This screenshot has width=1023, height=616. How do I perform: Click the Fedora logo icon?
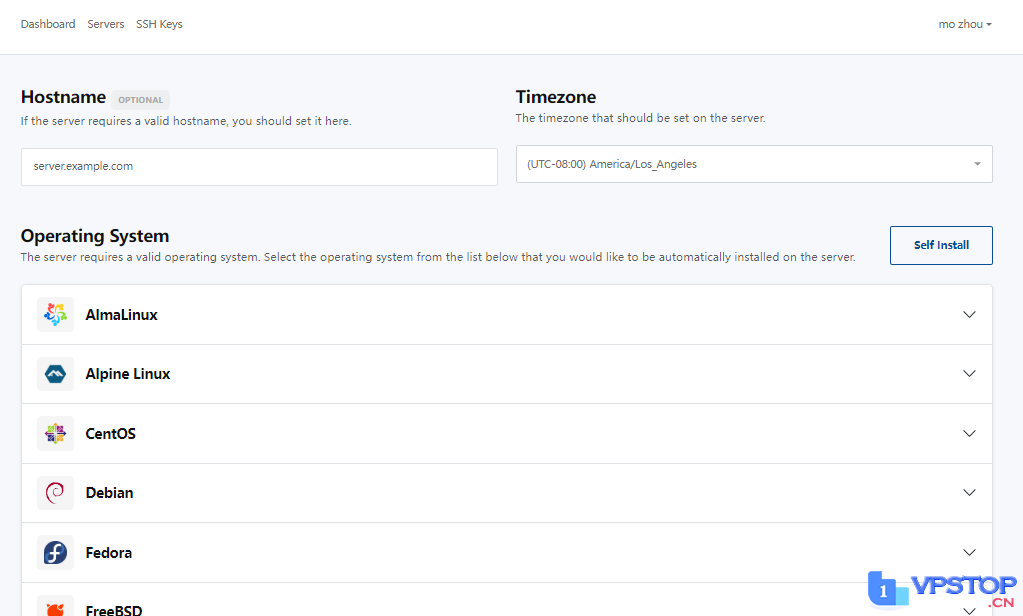click(55, 553)
